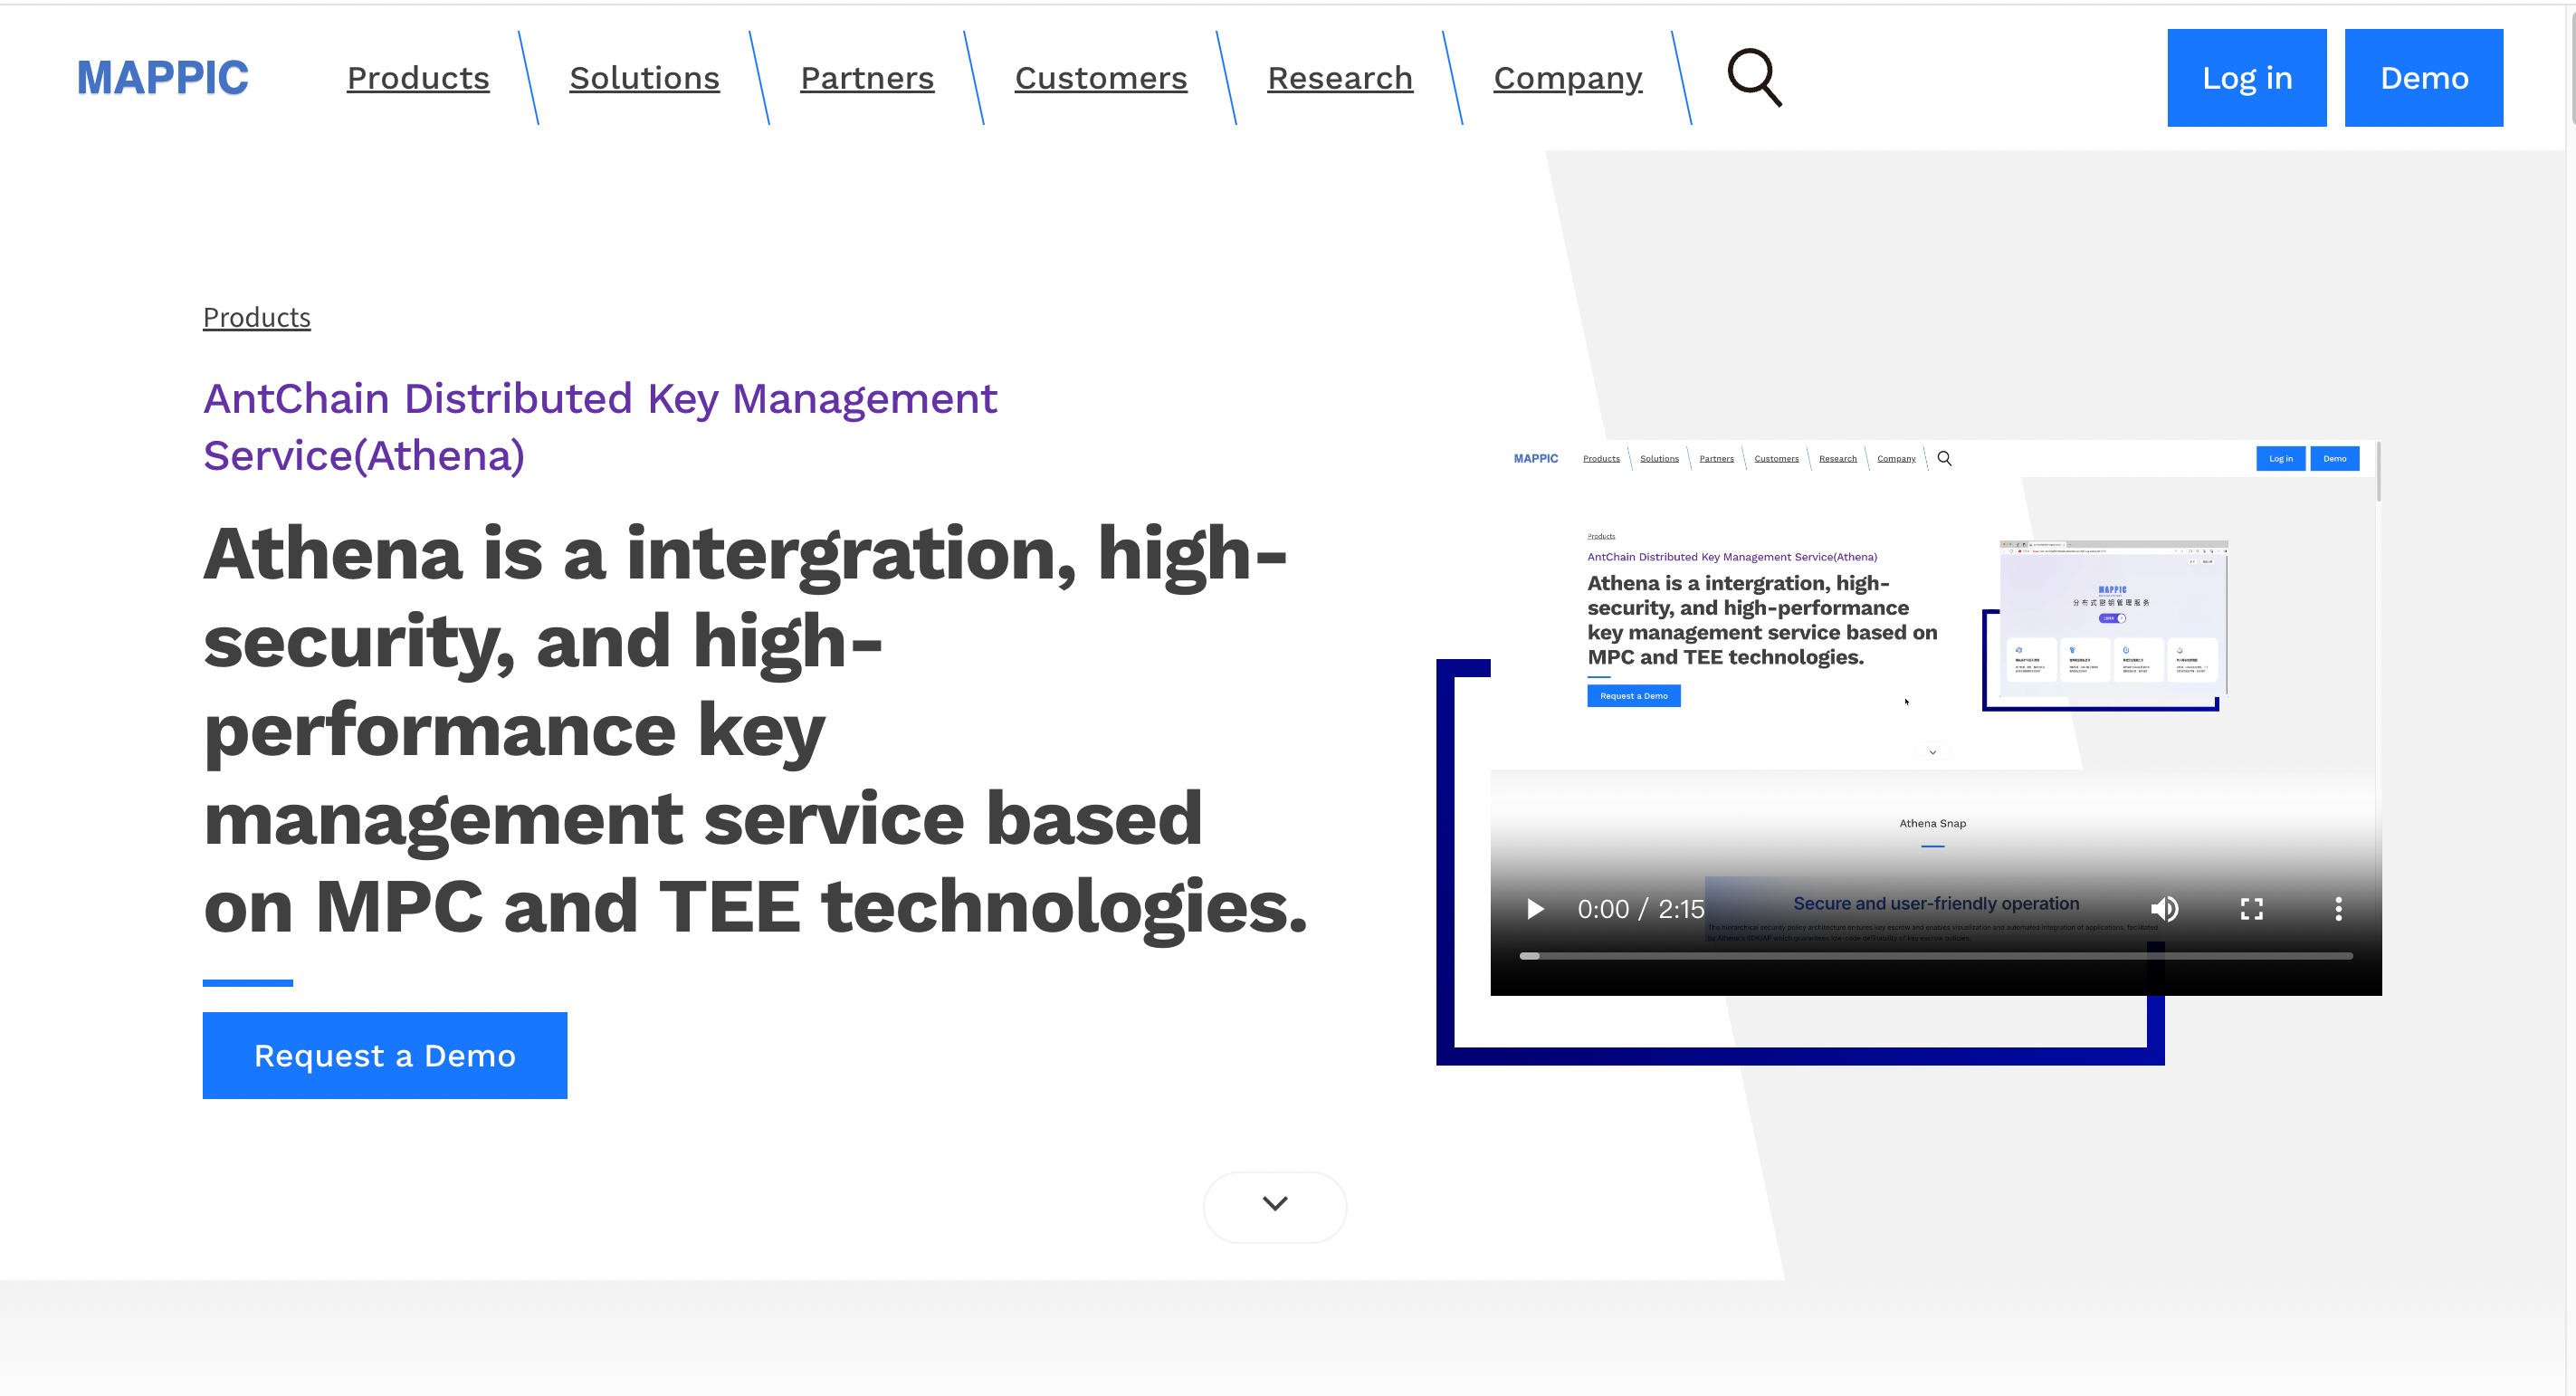The width and height of the screenshot is (2576, 1396).
Task: Play the Athena video
Action: (1535, 908)
